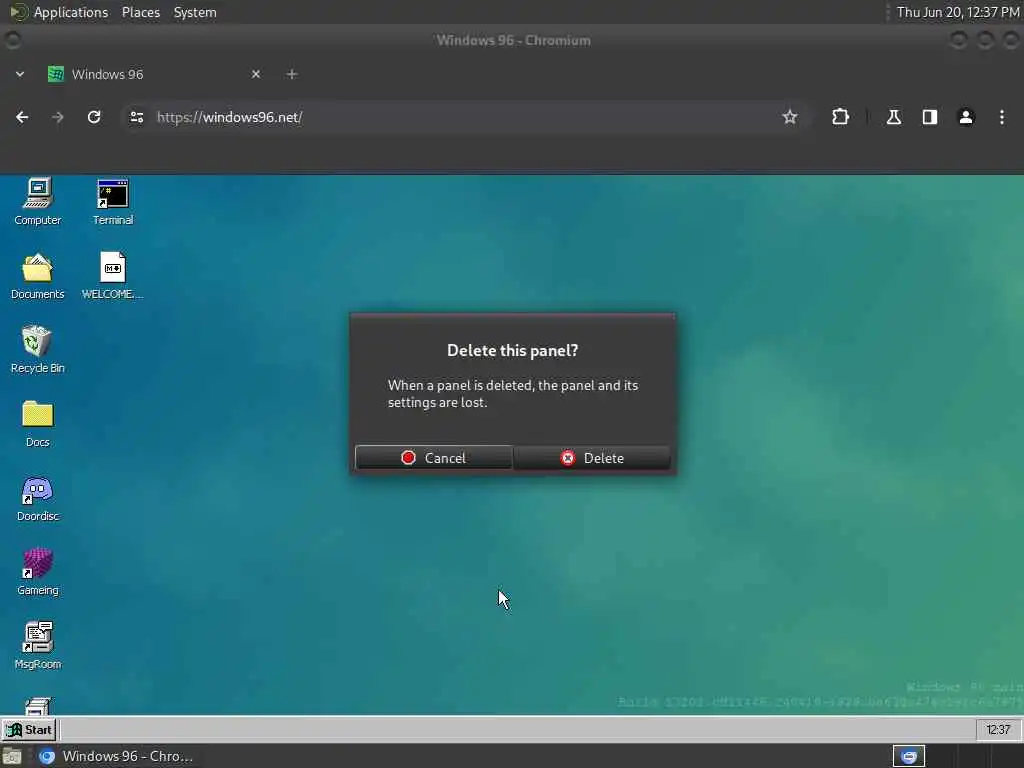Open a new browser tab
The height and width of the screenshot is (768, 1024).
[x=292, y=74]
